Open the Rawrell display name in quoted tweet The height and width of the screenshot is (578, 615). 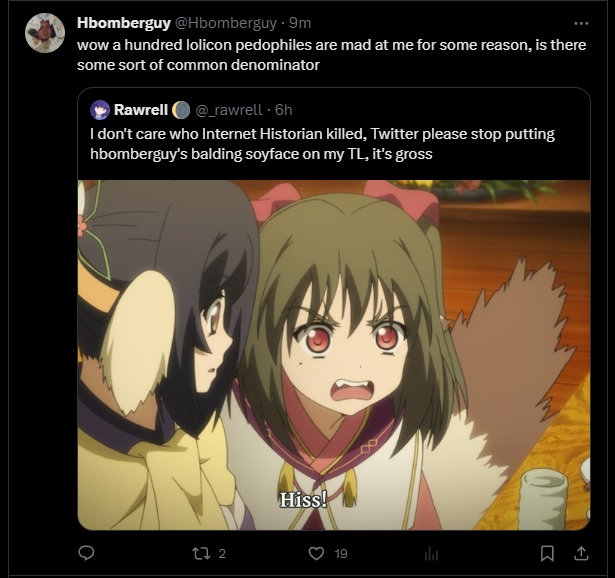141,110
